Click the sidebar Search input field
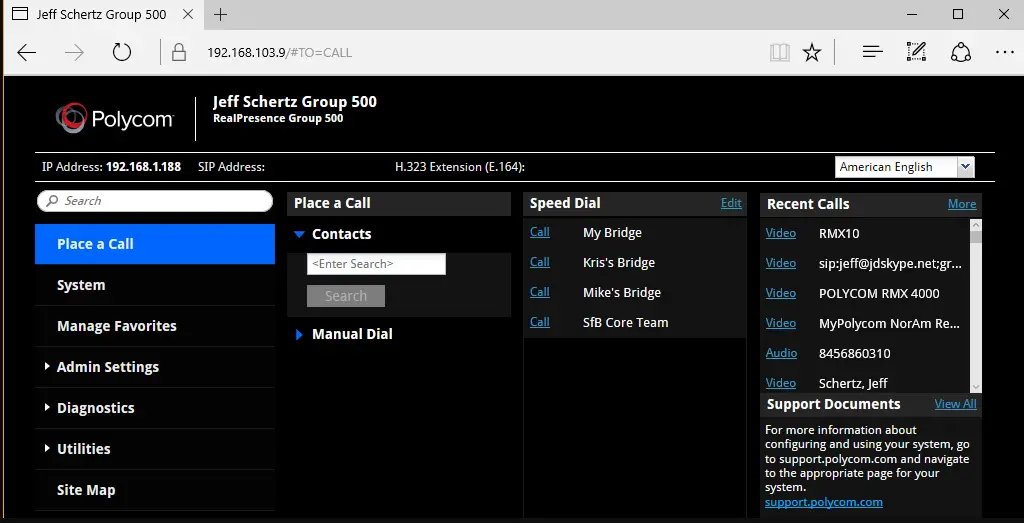Image resolution: width=1024 pixels, height=523 pixels. click(155, 201)
